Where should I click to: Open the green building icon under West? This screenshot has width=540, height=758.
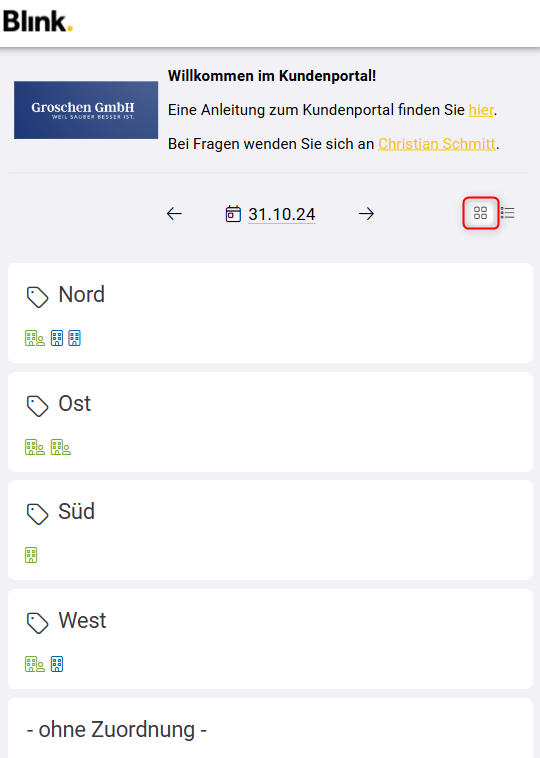point(35,664)
